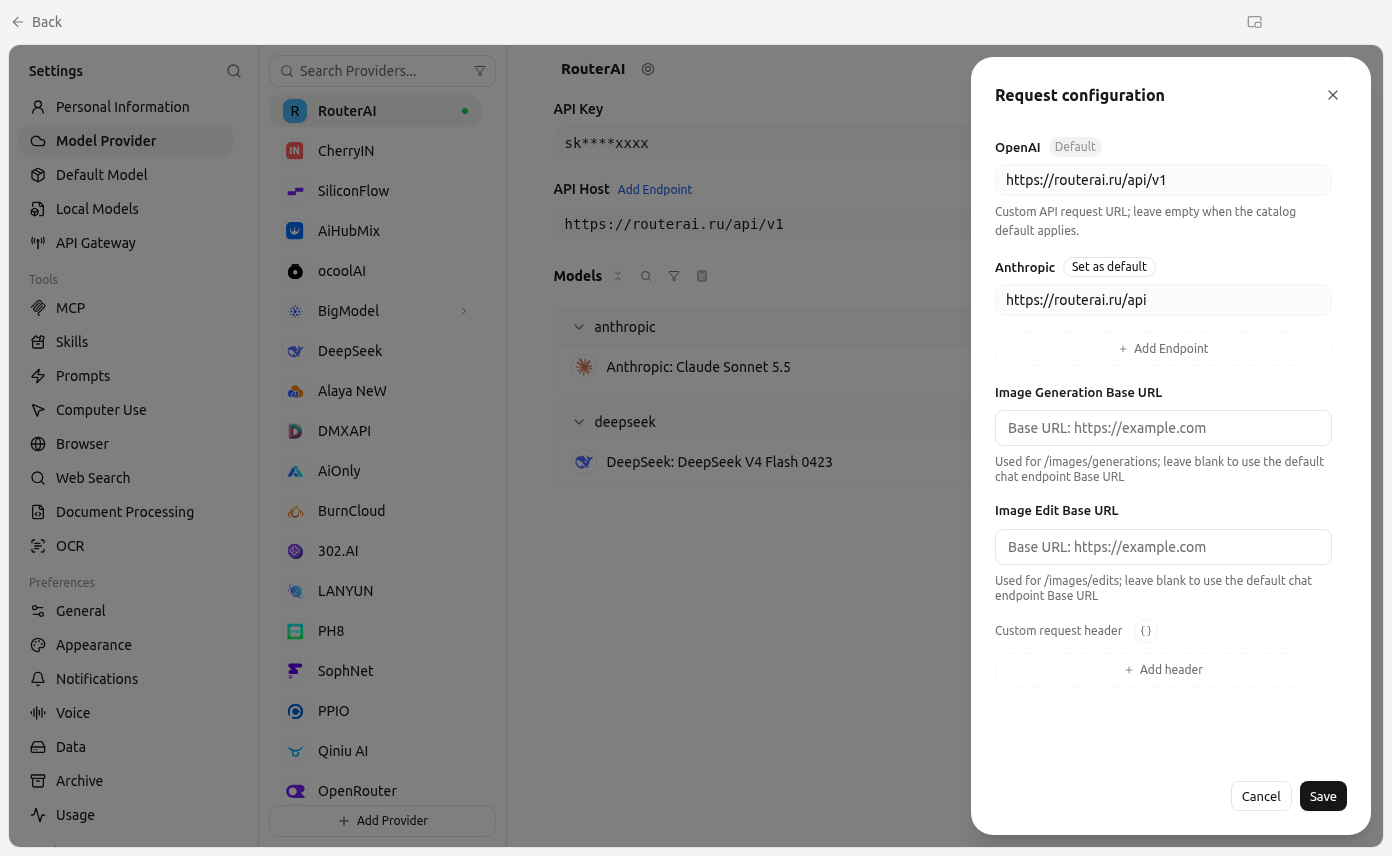Click the Document Processing icon

tap(38, 512)
